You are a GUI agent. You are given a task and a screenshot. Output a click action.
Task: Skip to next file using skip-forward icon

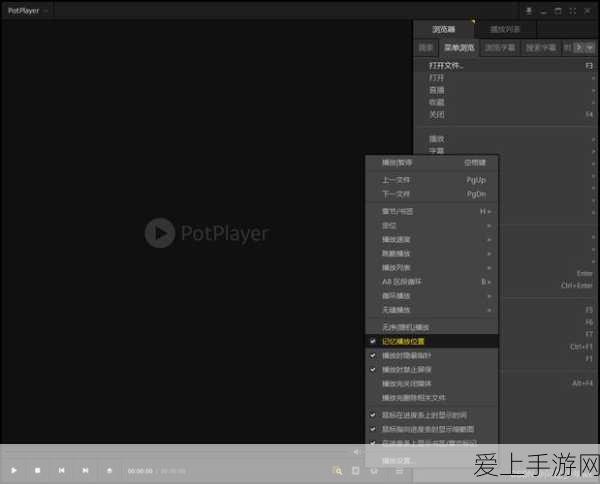(x=85, y=470)
